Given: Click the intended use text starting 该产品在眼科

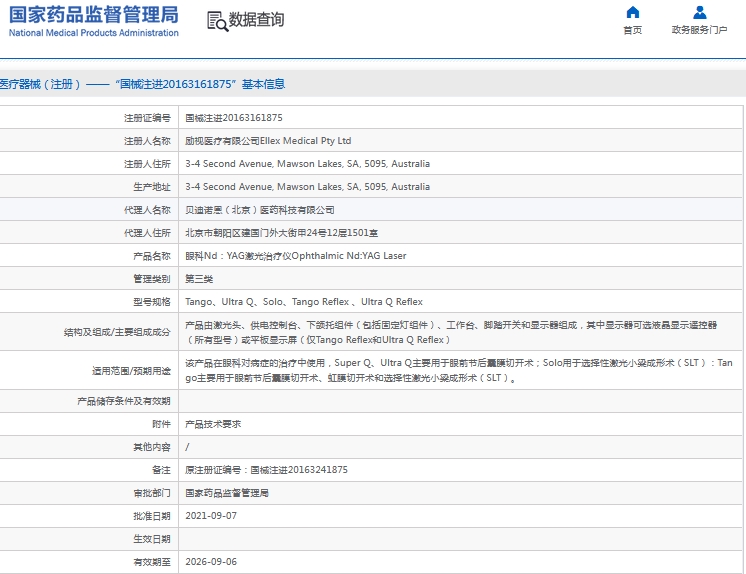Looking at the screenshot, I should (459, 370).
